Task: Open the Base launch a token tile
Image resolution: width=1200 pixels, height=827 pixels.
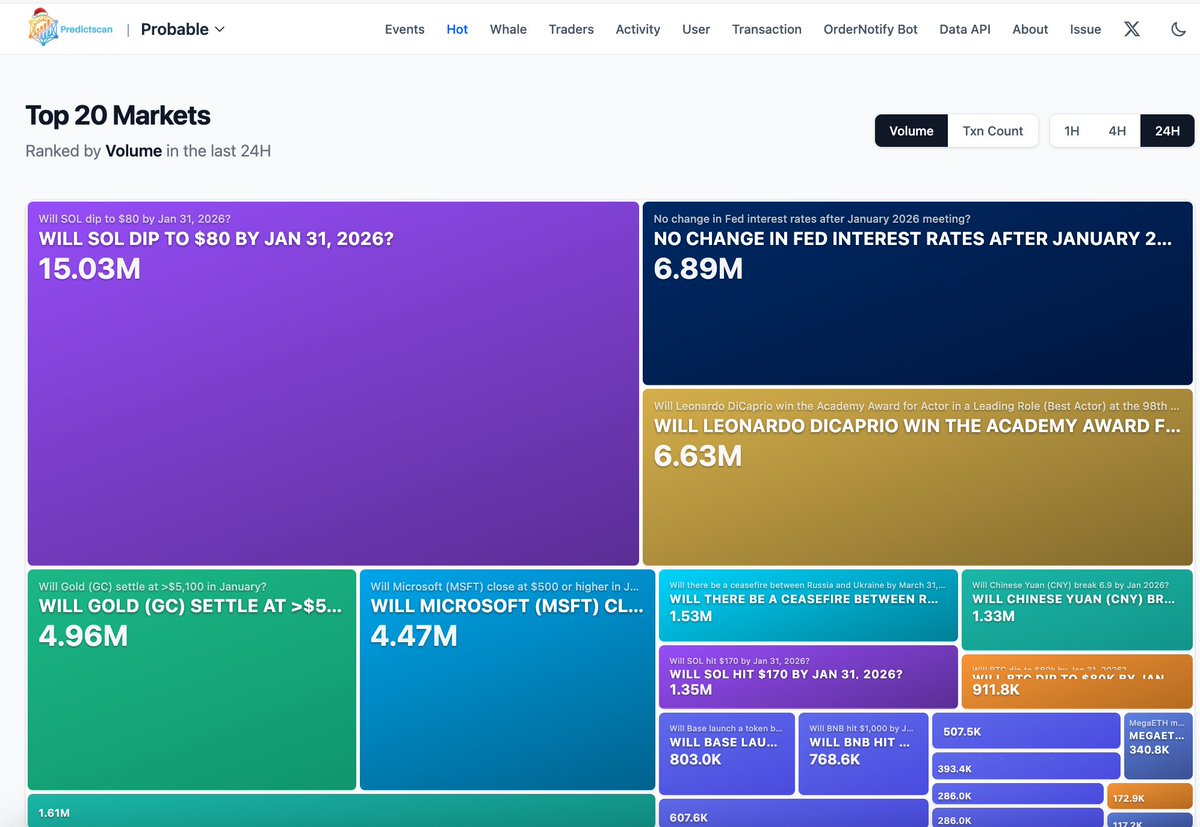Action: [727, 754]
